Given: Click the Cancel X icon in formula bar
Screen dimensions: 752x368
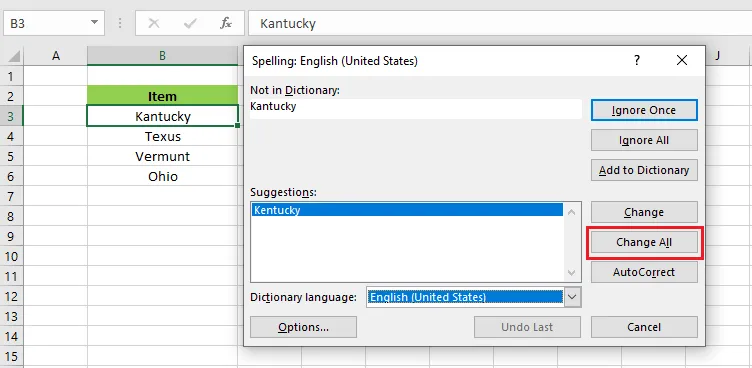Looking at the screenshot, I should point(154,23).
